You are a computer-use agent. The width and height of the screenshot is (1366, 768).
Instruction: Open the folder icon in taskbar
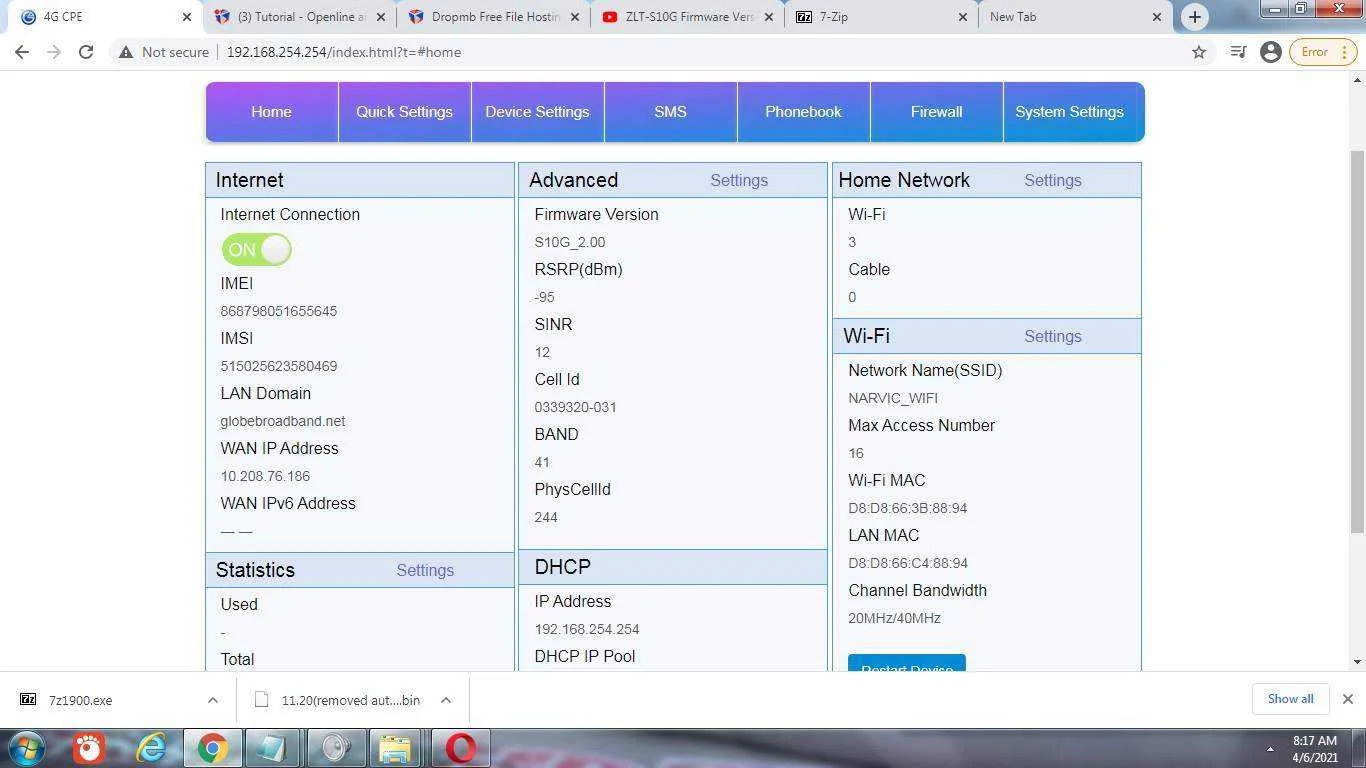click(395, 748)
